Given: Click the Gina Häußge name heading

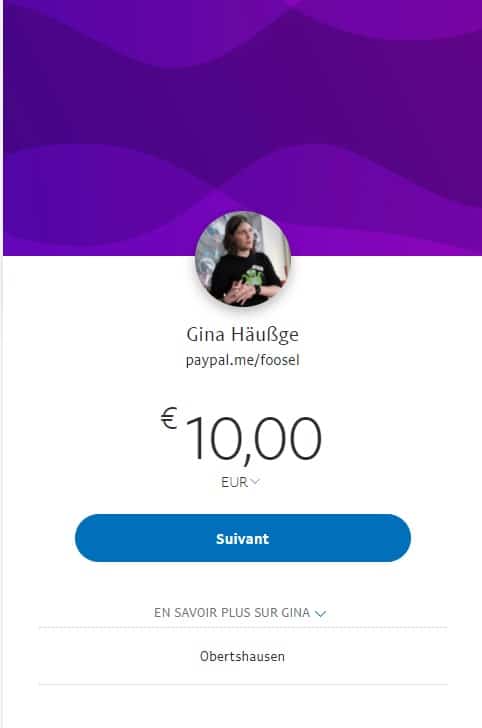Looking at the screenshot, I should 242,335.
